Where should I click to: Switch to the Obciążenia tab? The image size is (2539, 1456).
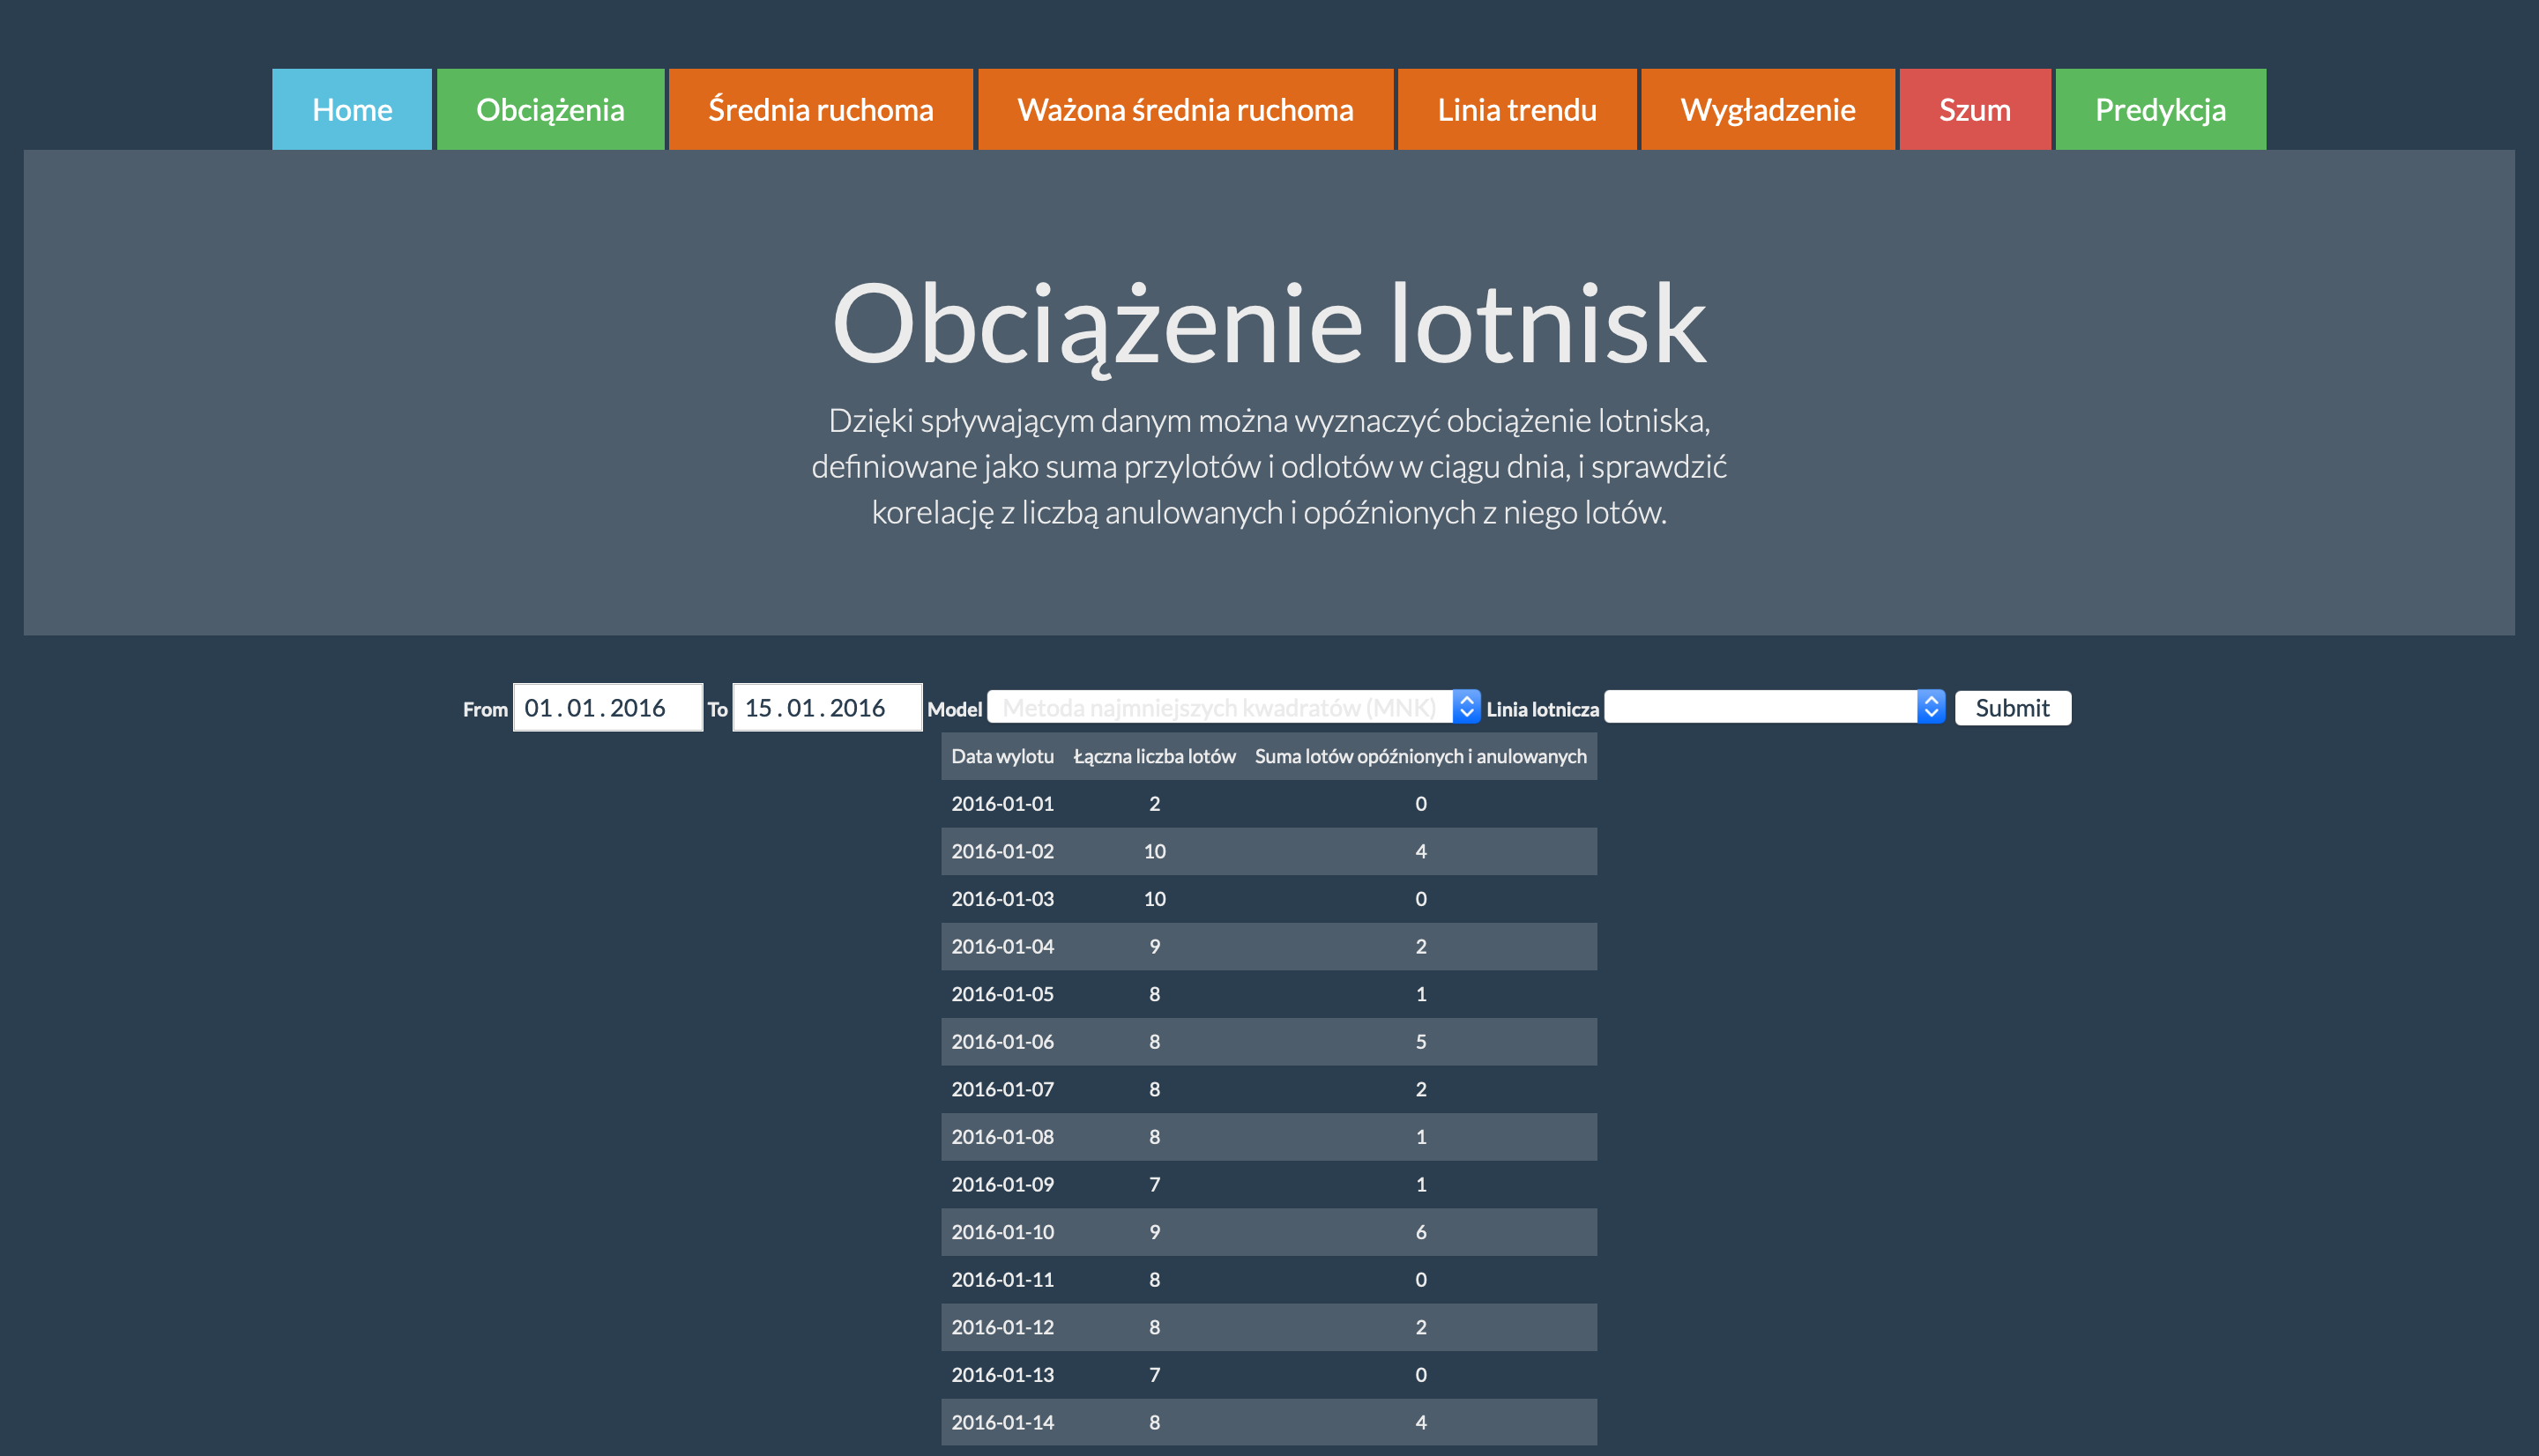pos(550,110)
